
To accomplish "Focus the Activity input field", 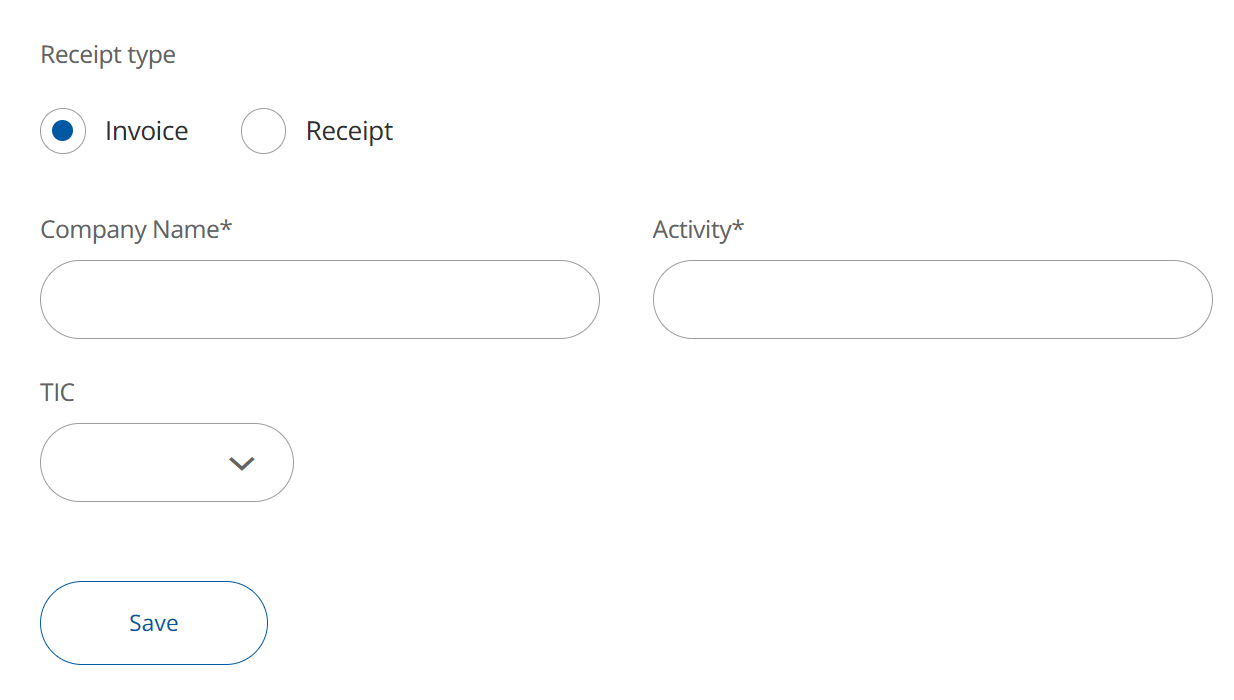I will point(932,300).
